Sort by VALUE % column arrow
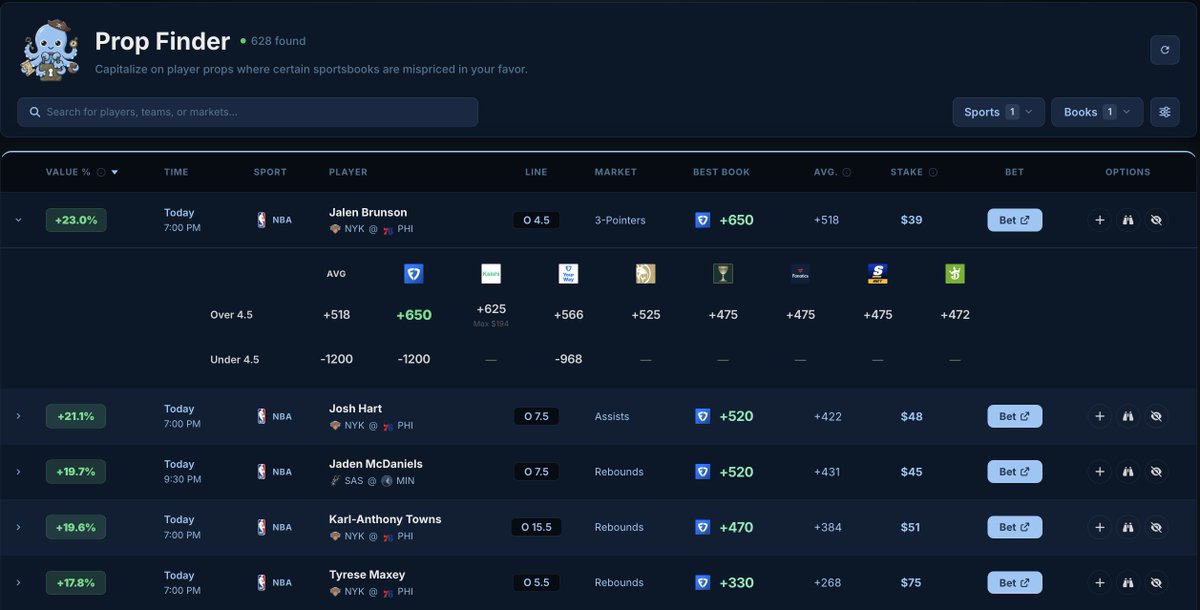 pyautogui.click(x=115, y=172)
